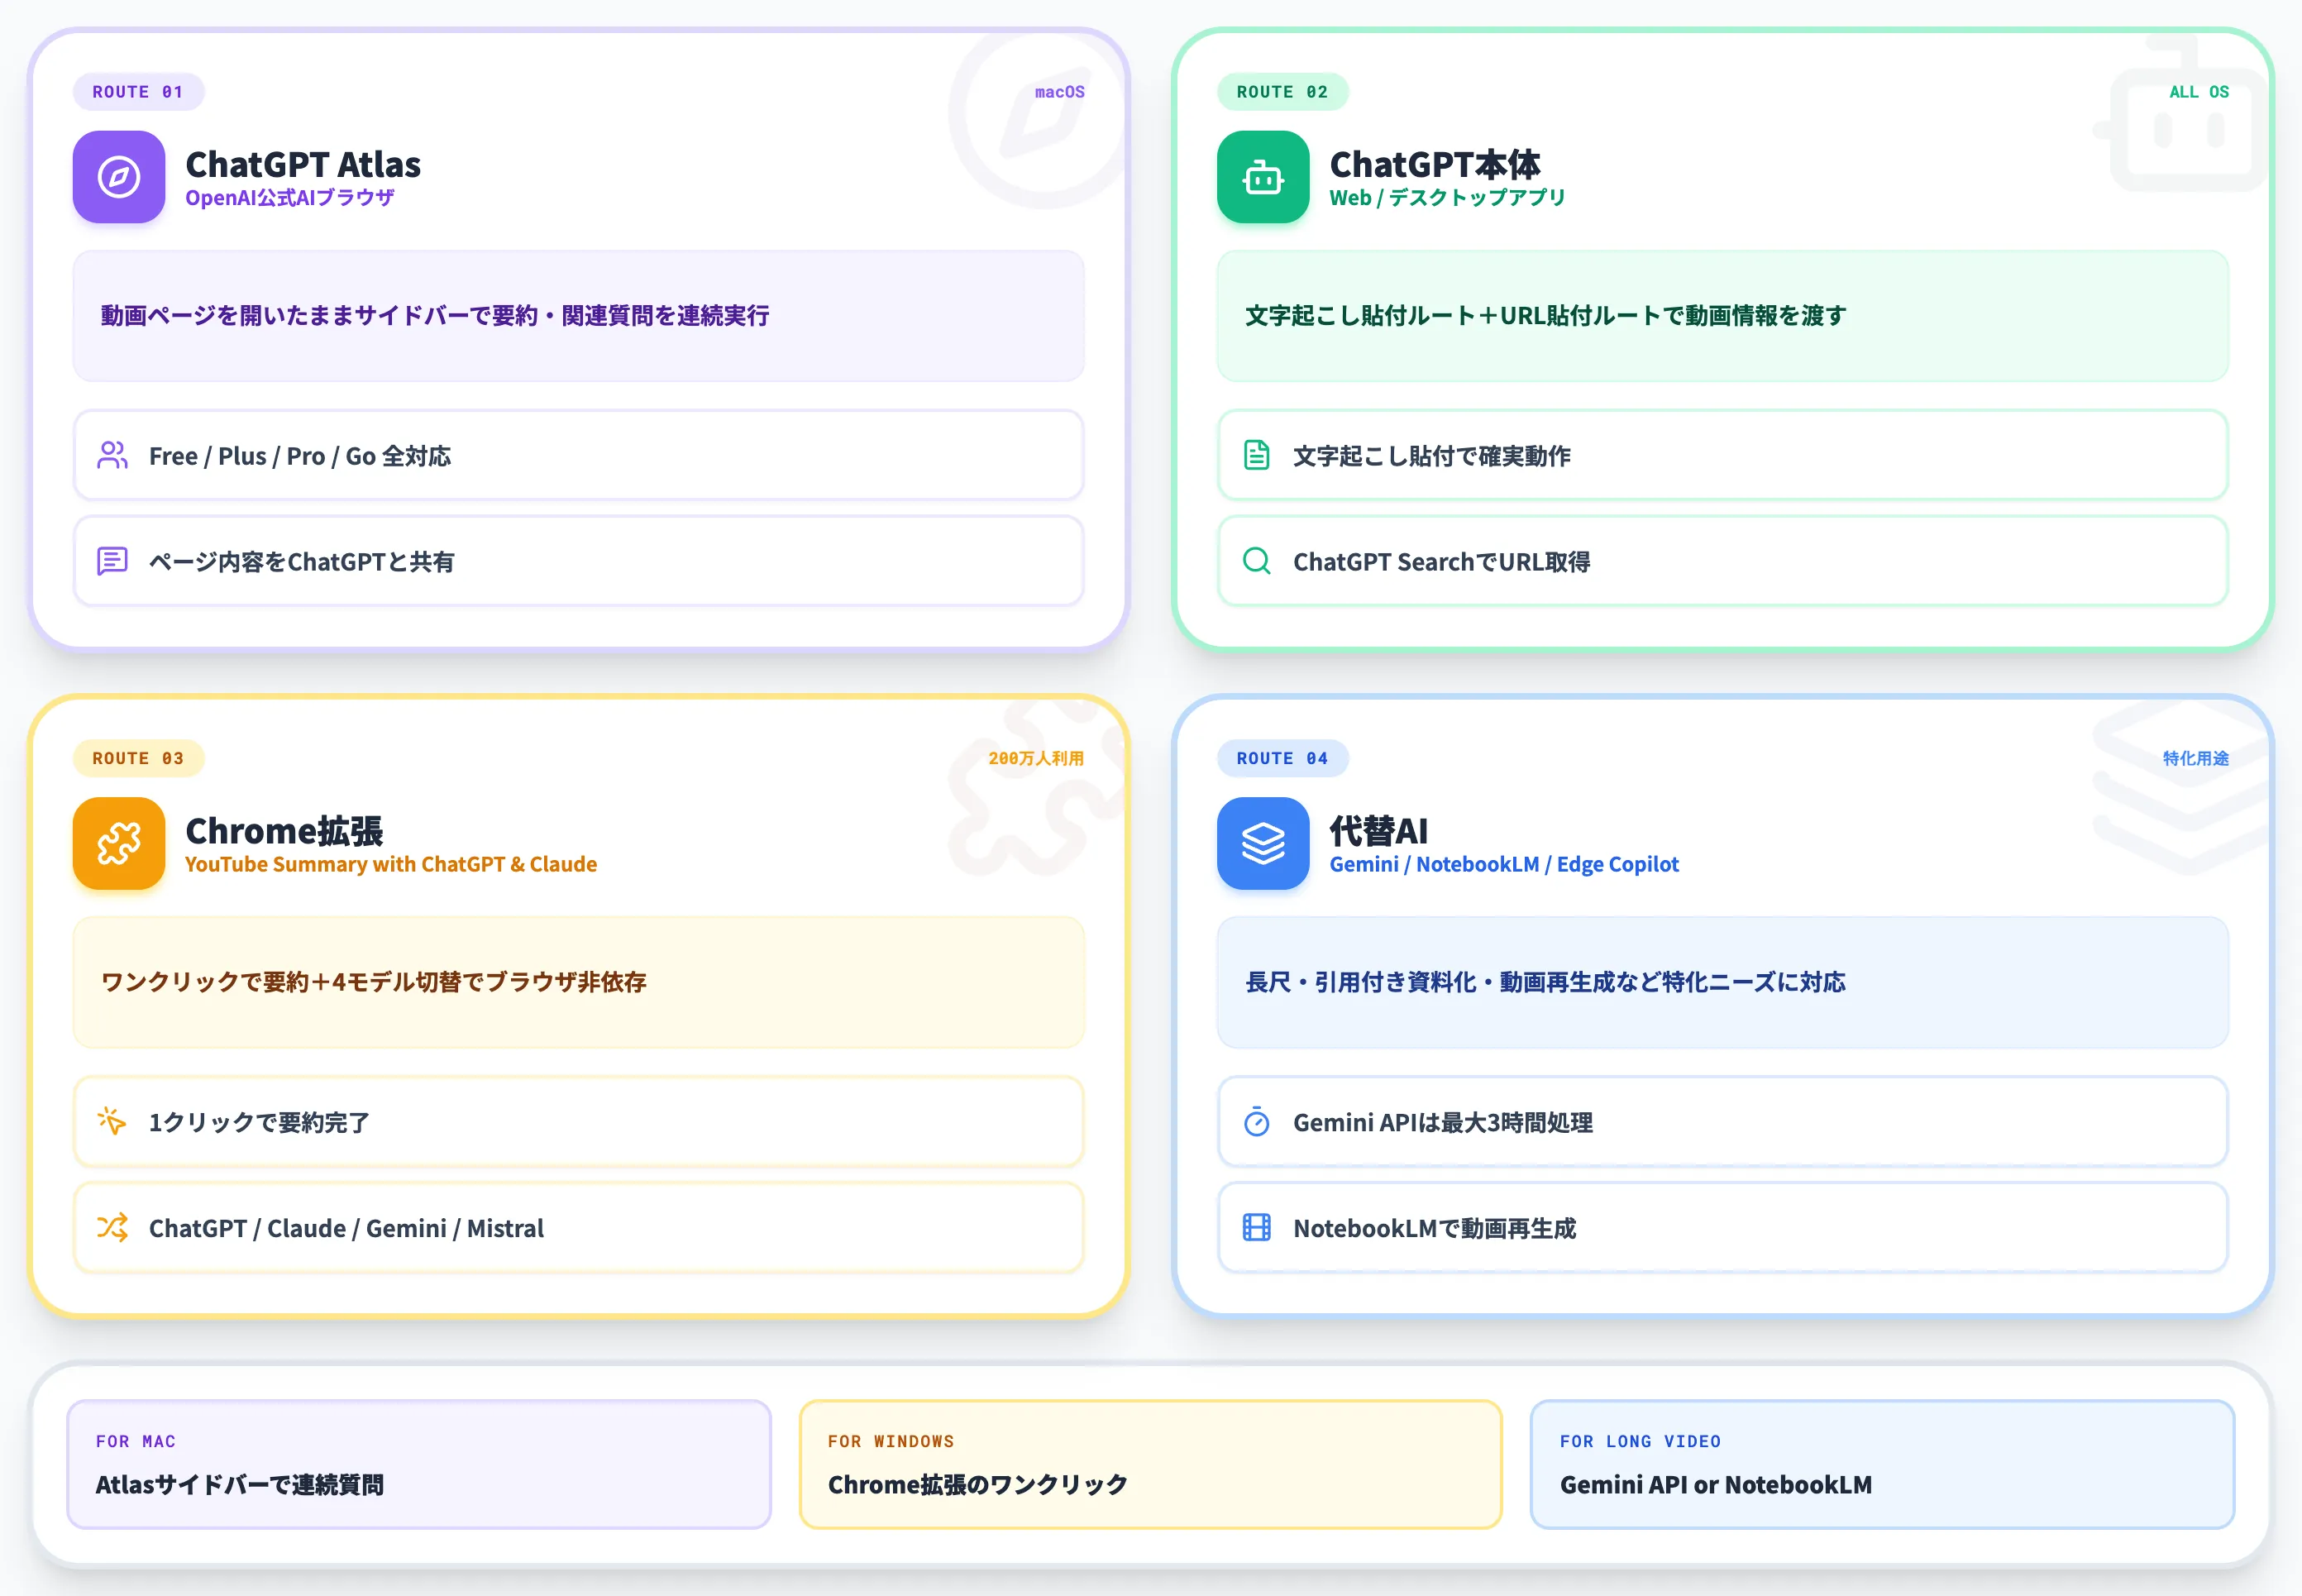The width and height of the screenshot is (2302, 1596).
Task: Click the shuffle icon beside ChatGPT / Claude / Gemini
Action: [112, 1227]
